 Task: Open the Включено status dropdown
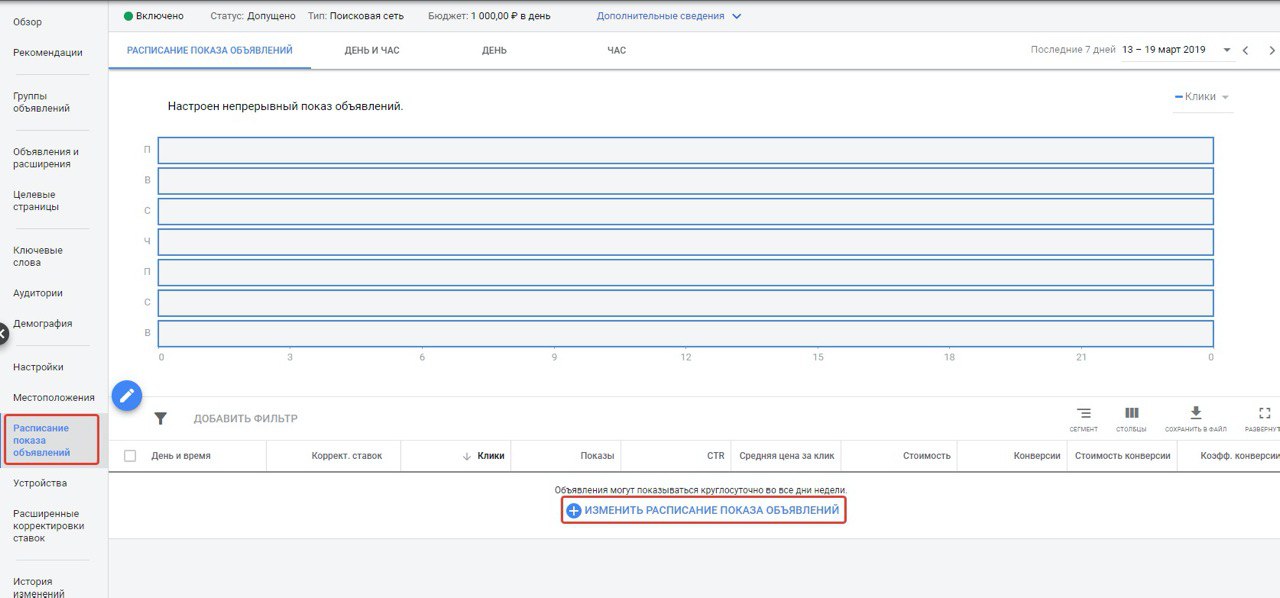click(153, 16)
